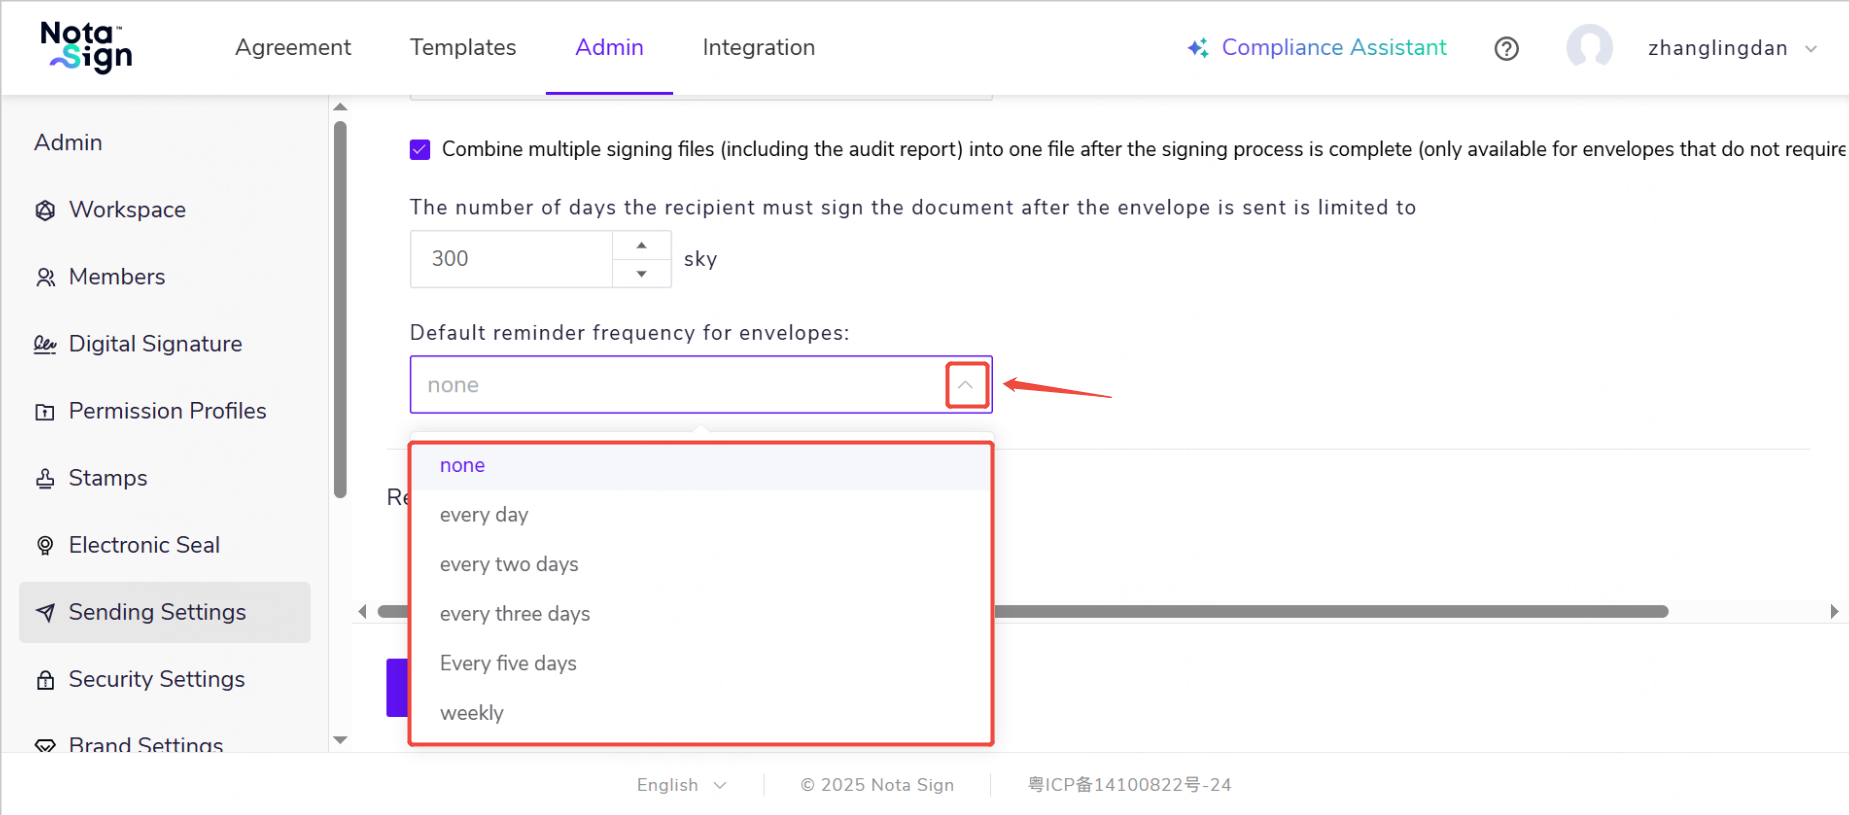Collapse the reminder frequency dropdown arrow

966,385
